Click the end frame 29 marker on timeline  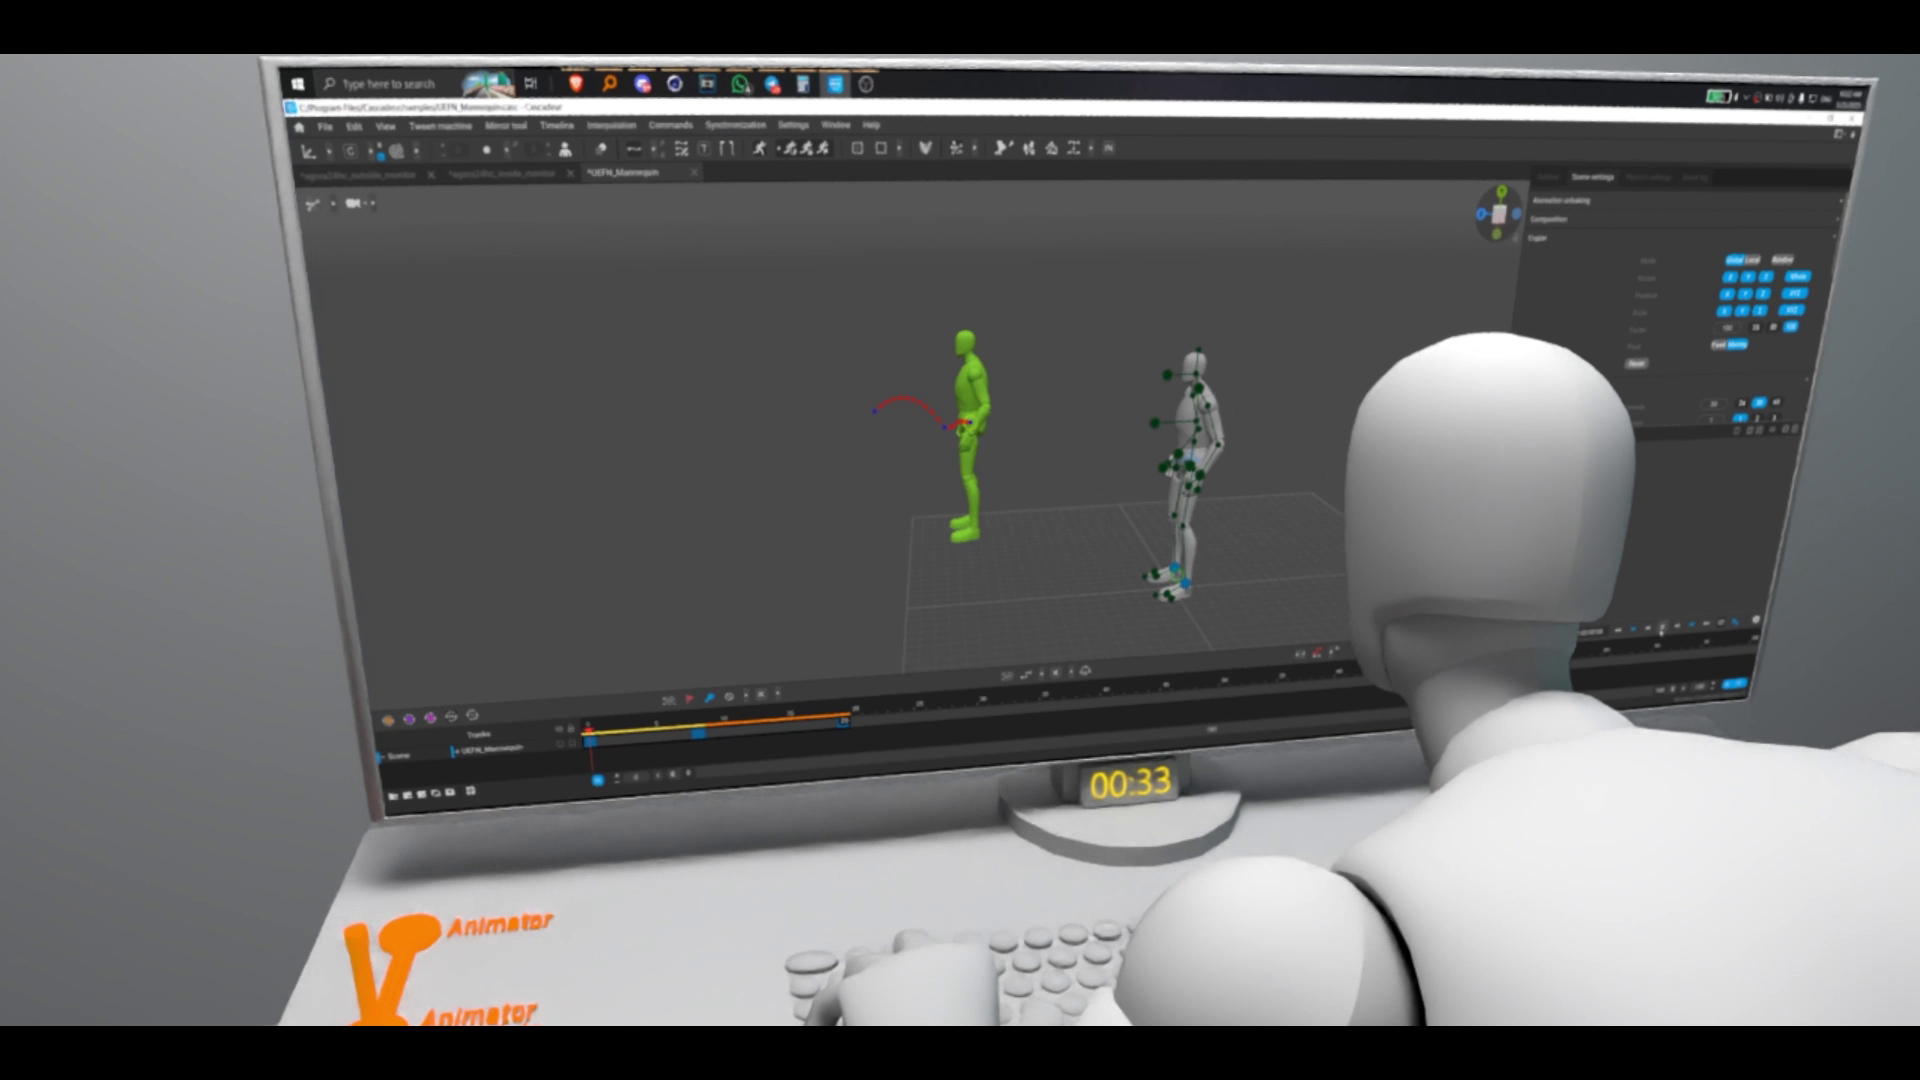[844, 721]
